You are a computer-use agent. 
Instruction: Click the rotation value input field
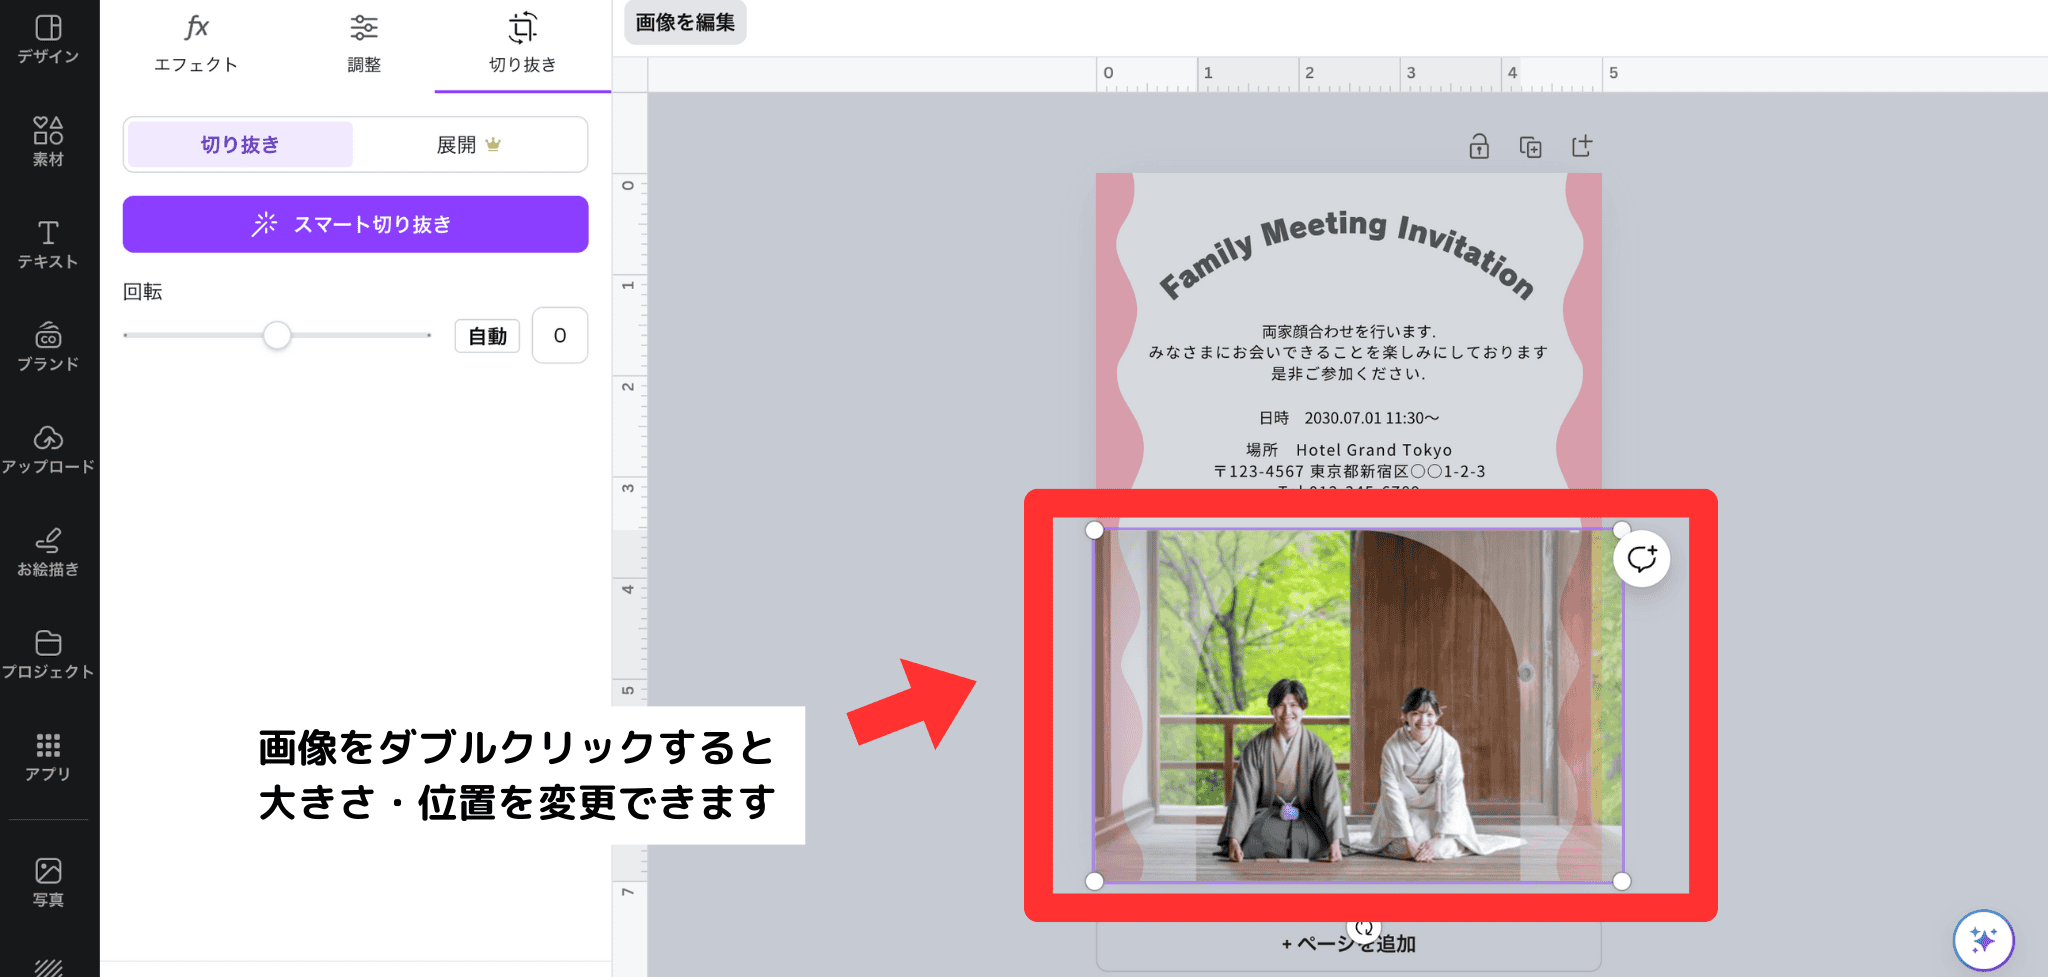coord(559,336)
